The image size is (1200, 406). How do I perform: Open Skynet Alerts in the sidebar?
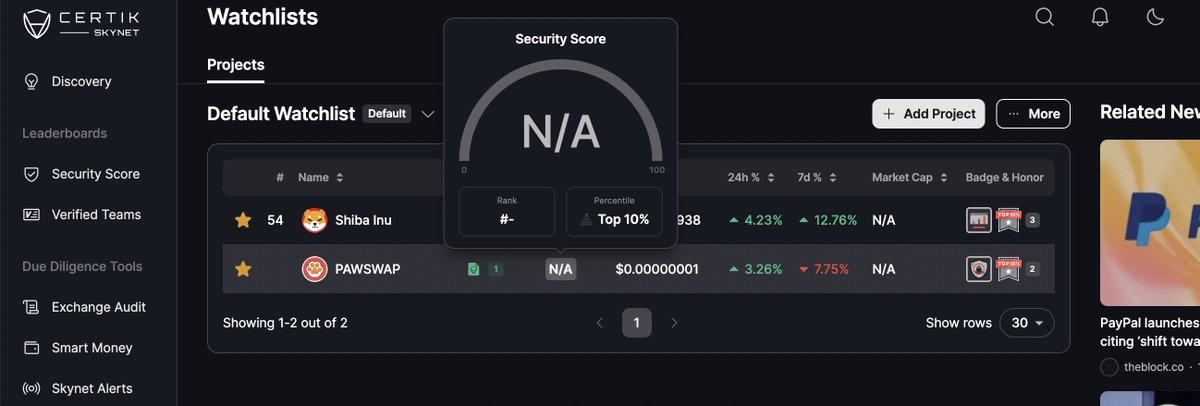point(92,388)
